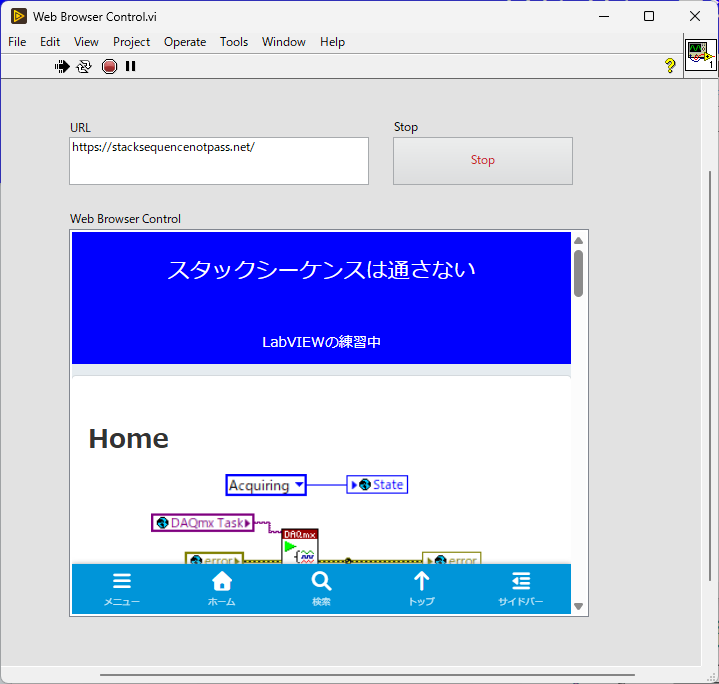Click the Home heading text
Viewport: 719px width, 684px height.
(x=128, y=439)
